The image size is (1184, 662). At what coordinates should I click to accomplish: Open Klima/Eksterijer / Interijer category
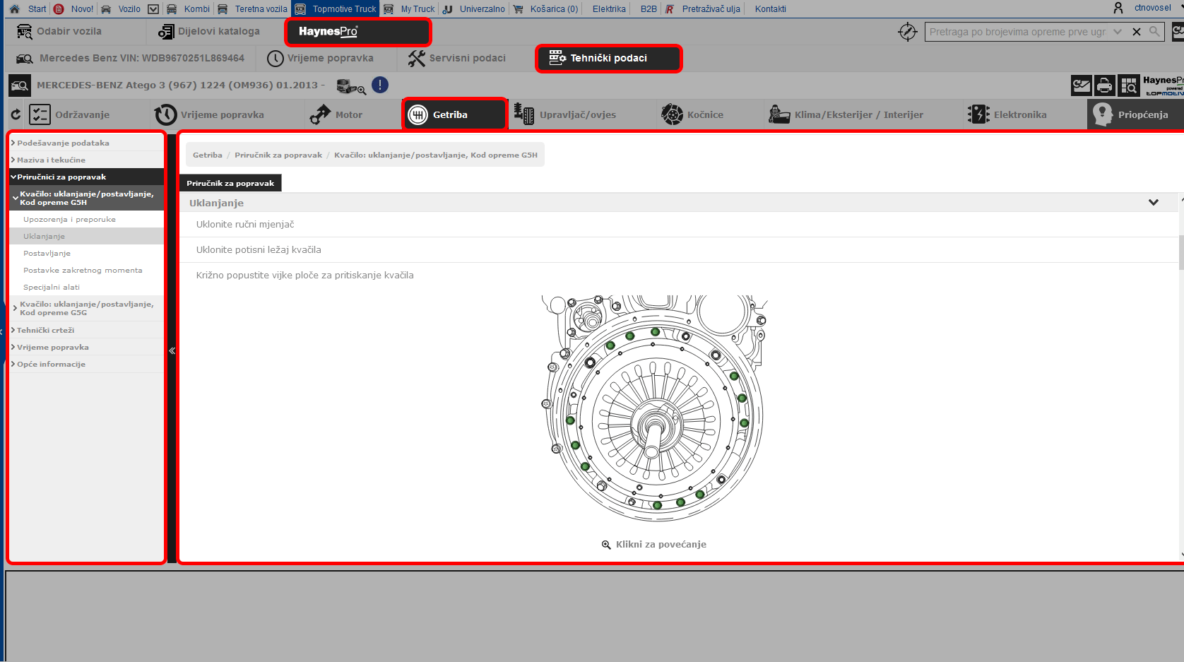tap(846, 115)
